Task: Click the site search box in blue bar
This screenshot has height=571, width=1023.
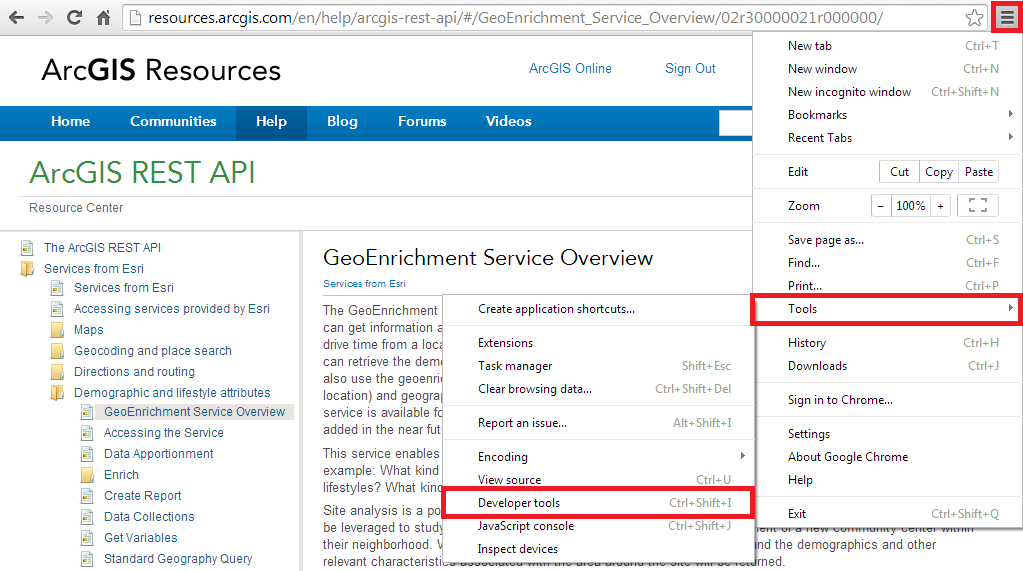Action: (x=736, y=123)
